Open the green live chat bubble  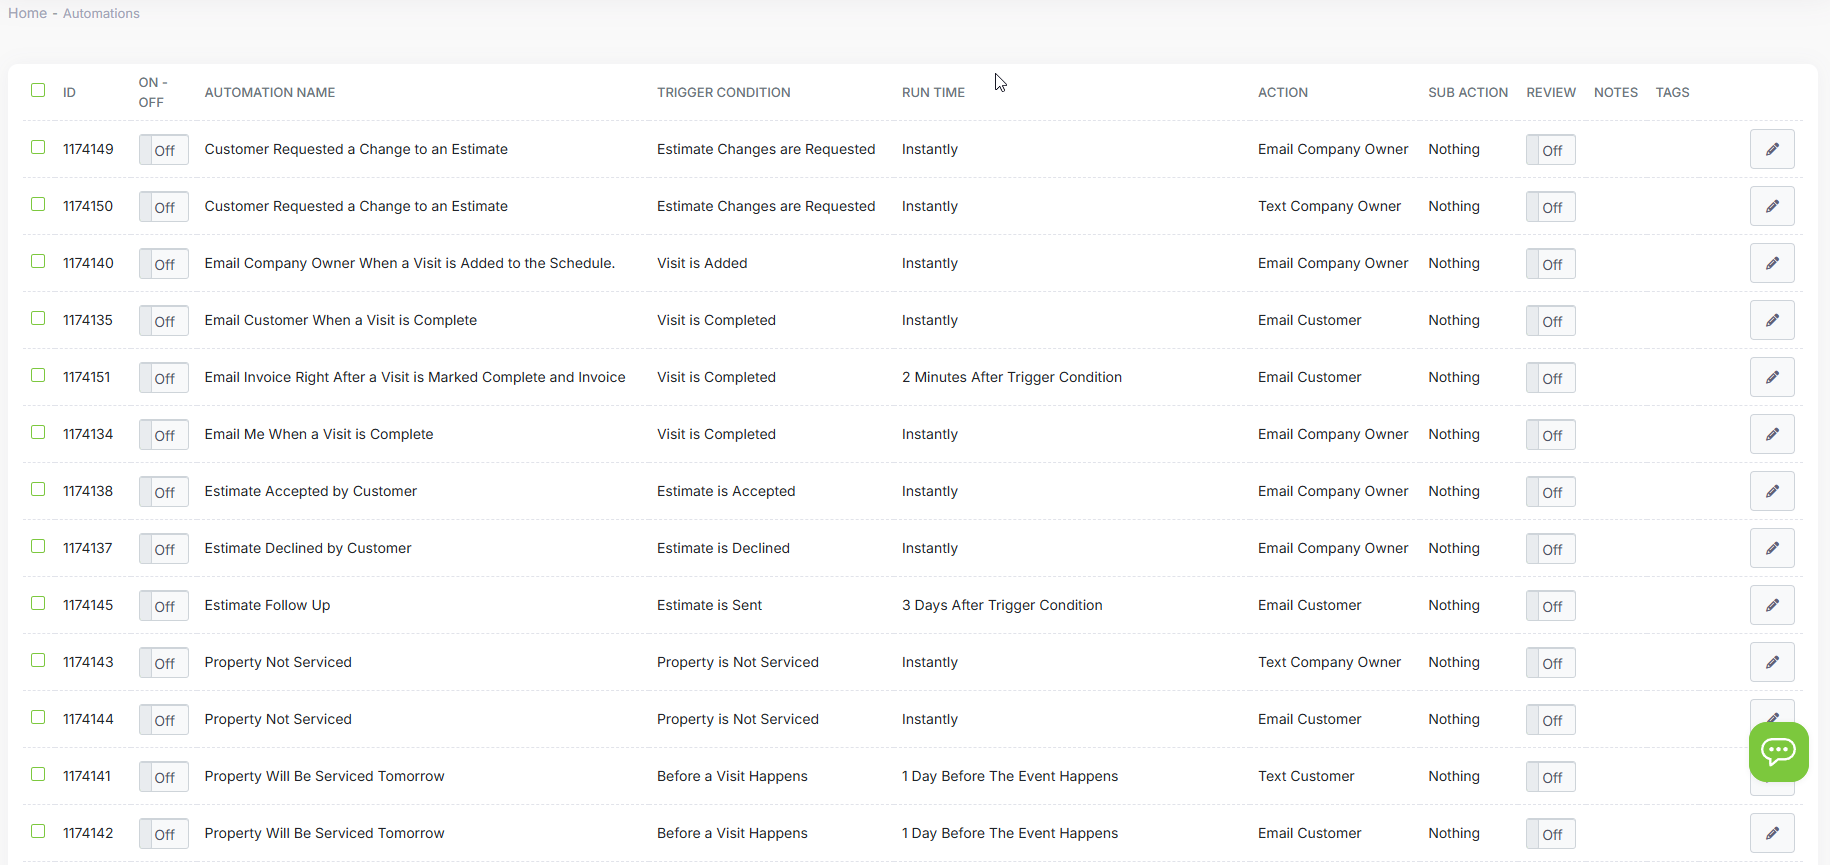click(x=1778, y=751)
